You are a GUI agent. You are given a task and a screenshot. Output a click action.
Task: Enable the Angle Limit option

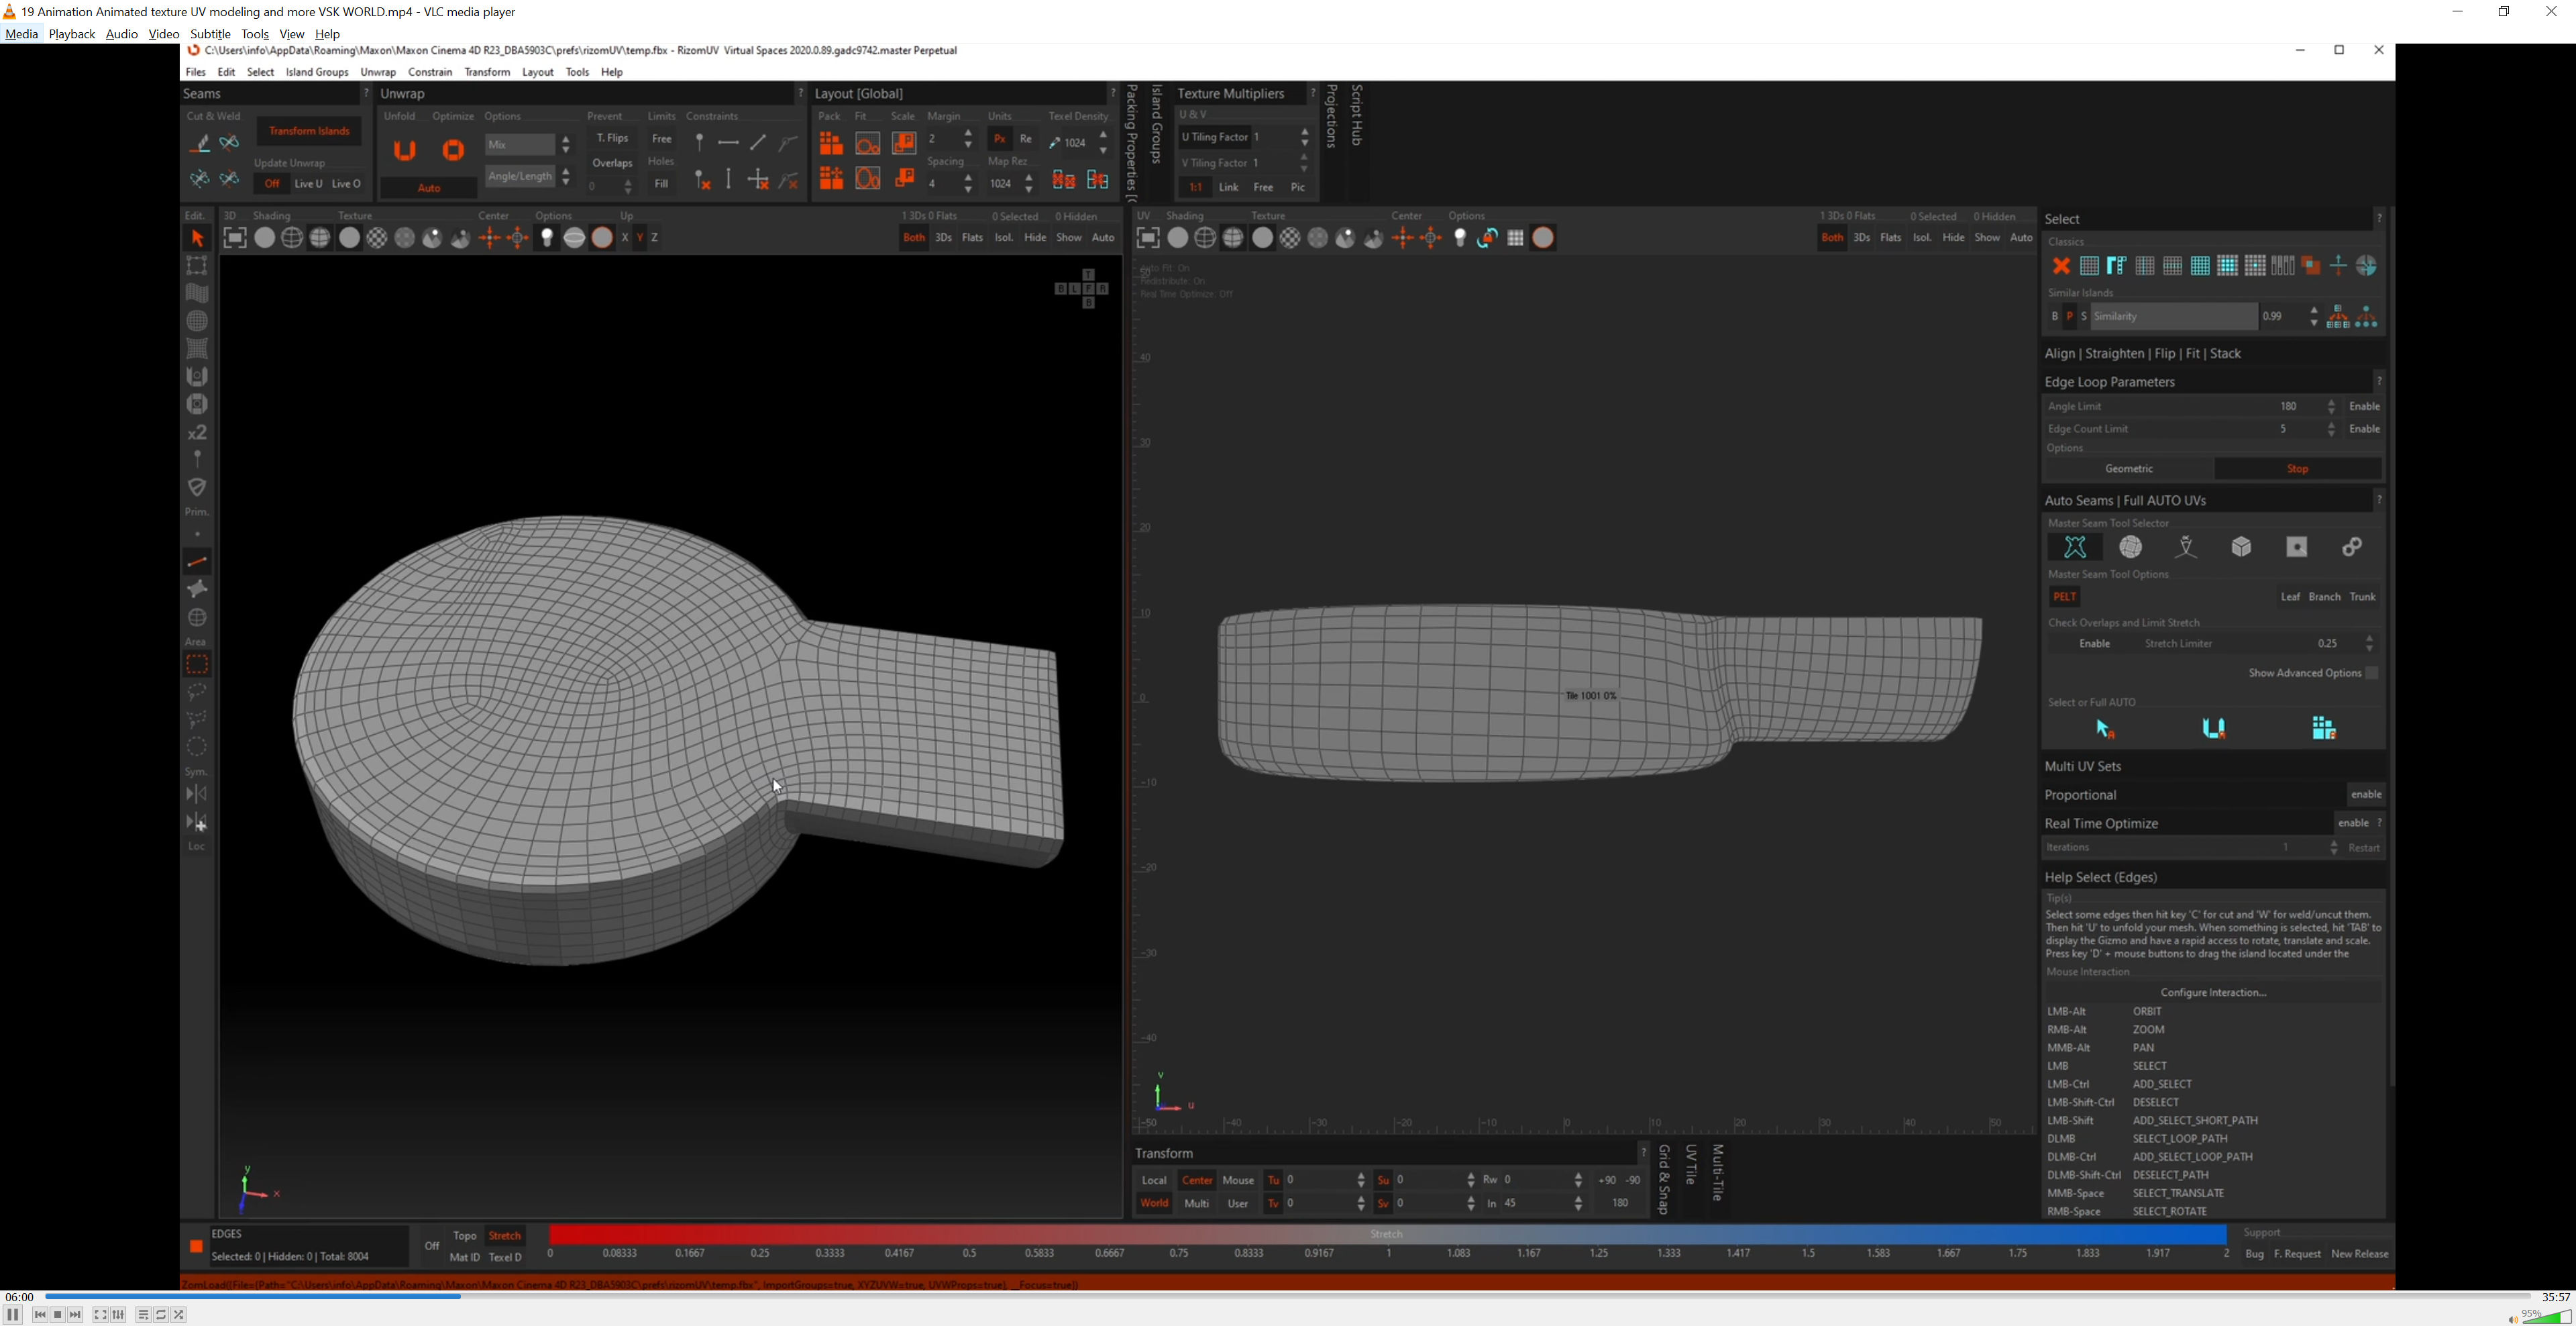pyautogui.click(x=2364, y=406)
